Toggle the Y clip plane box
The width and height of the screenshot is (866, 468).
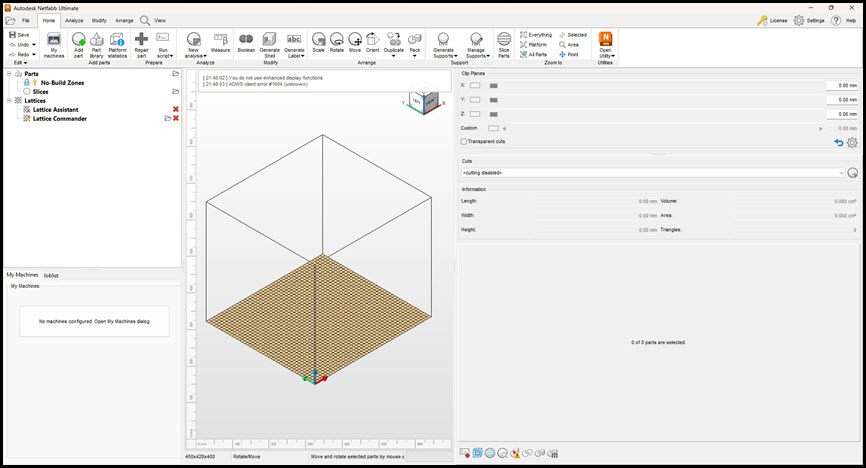475,100
